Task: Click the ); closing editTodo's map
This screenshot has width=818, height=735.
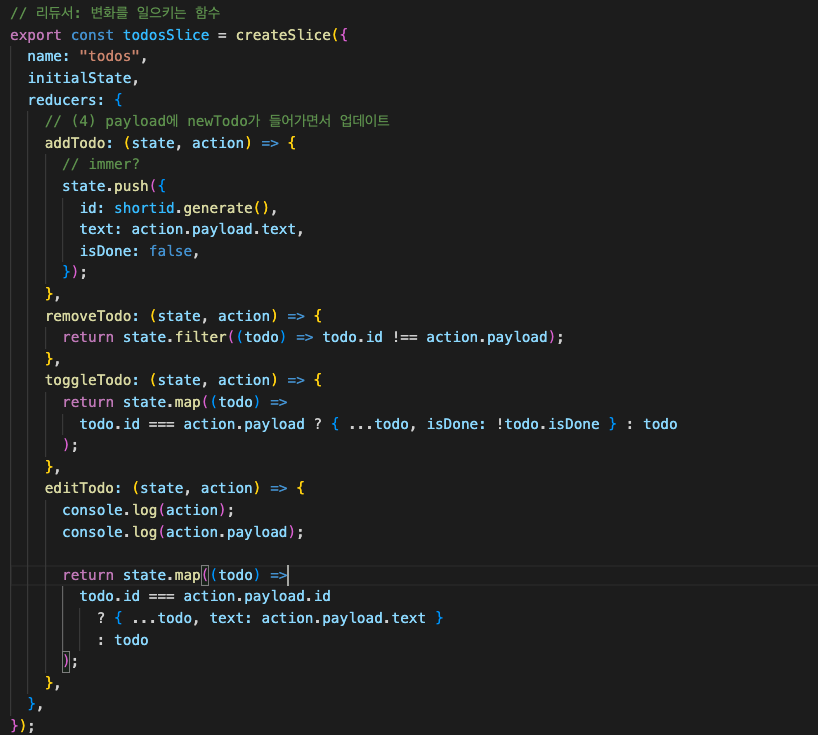Action: click(x=70, y=661)
